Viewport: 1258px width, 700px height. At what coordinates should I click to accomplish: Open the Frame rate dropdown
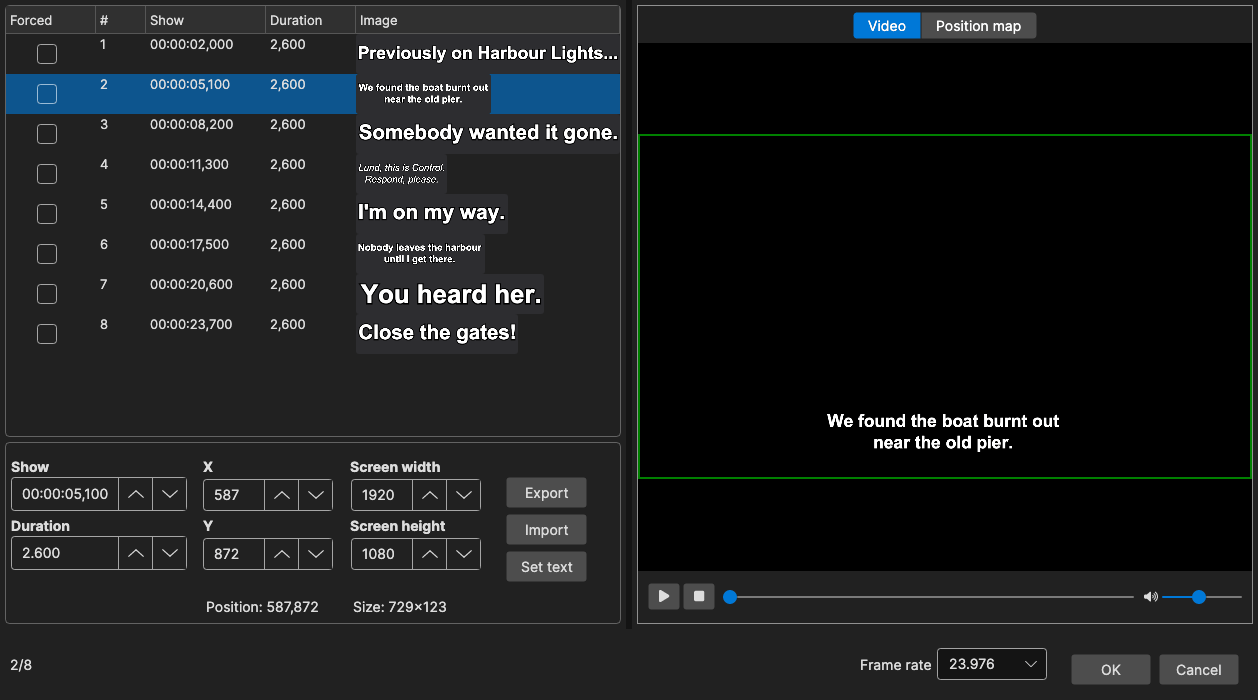coord(992,664)
